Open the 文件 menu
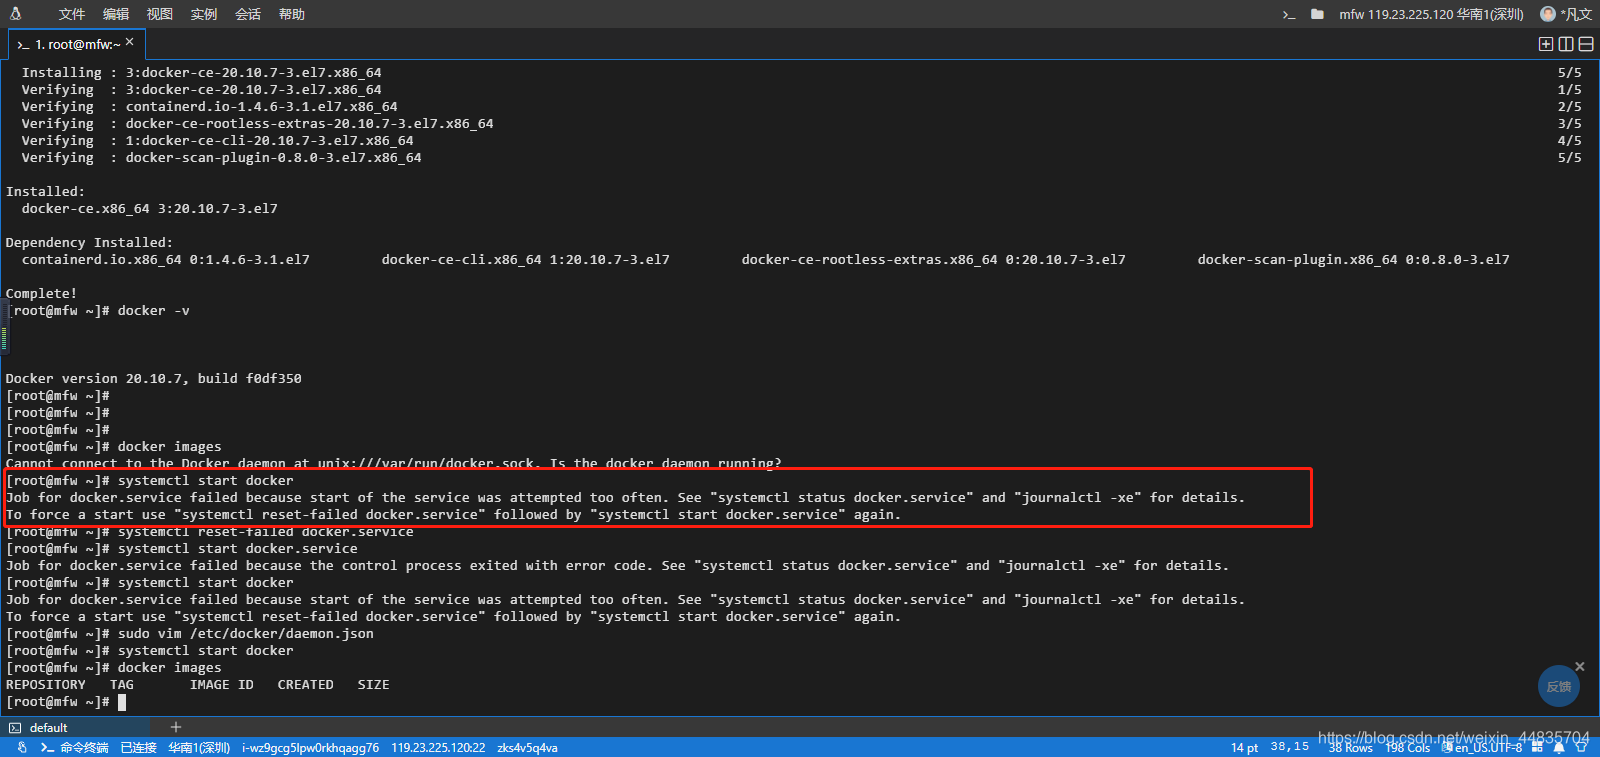The image size is (1600, 757). click(x=71, y=14)
